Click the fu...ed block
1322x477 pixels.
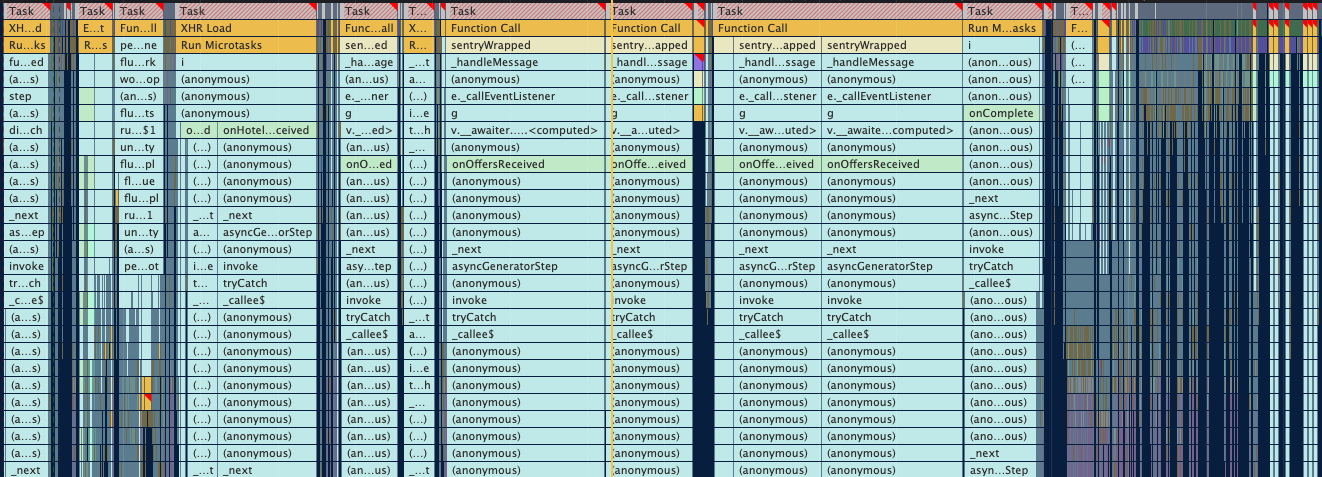[25, 62]
